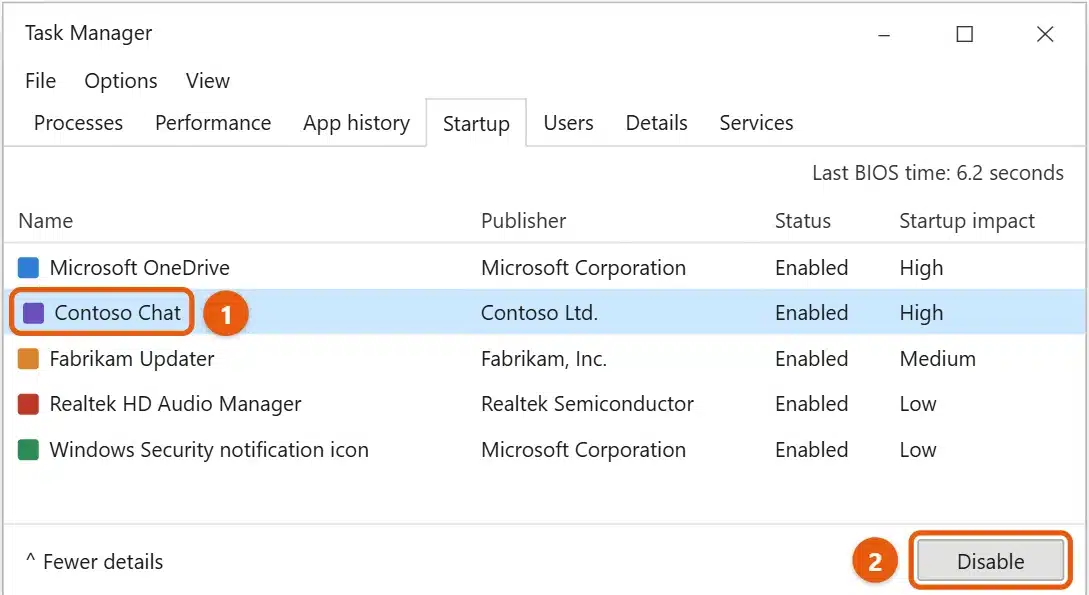
Task: Select the Contoso Chat entry name
Action: [x=117, y=313]
